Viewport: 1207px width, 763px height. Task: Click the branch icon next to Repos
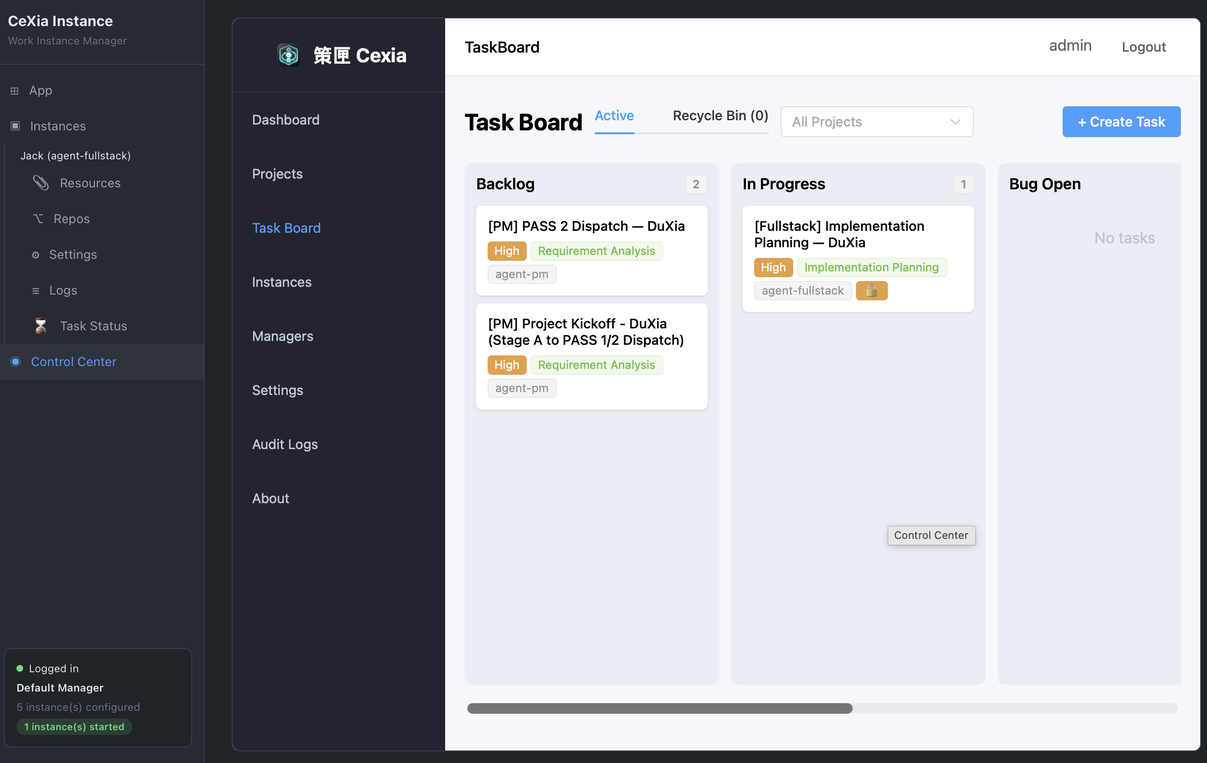click(x=38, y=219)
